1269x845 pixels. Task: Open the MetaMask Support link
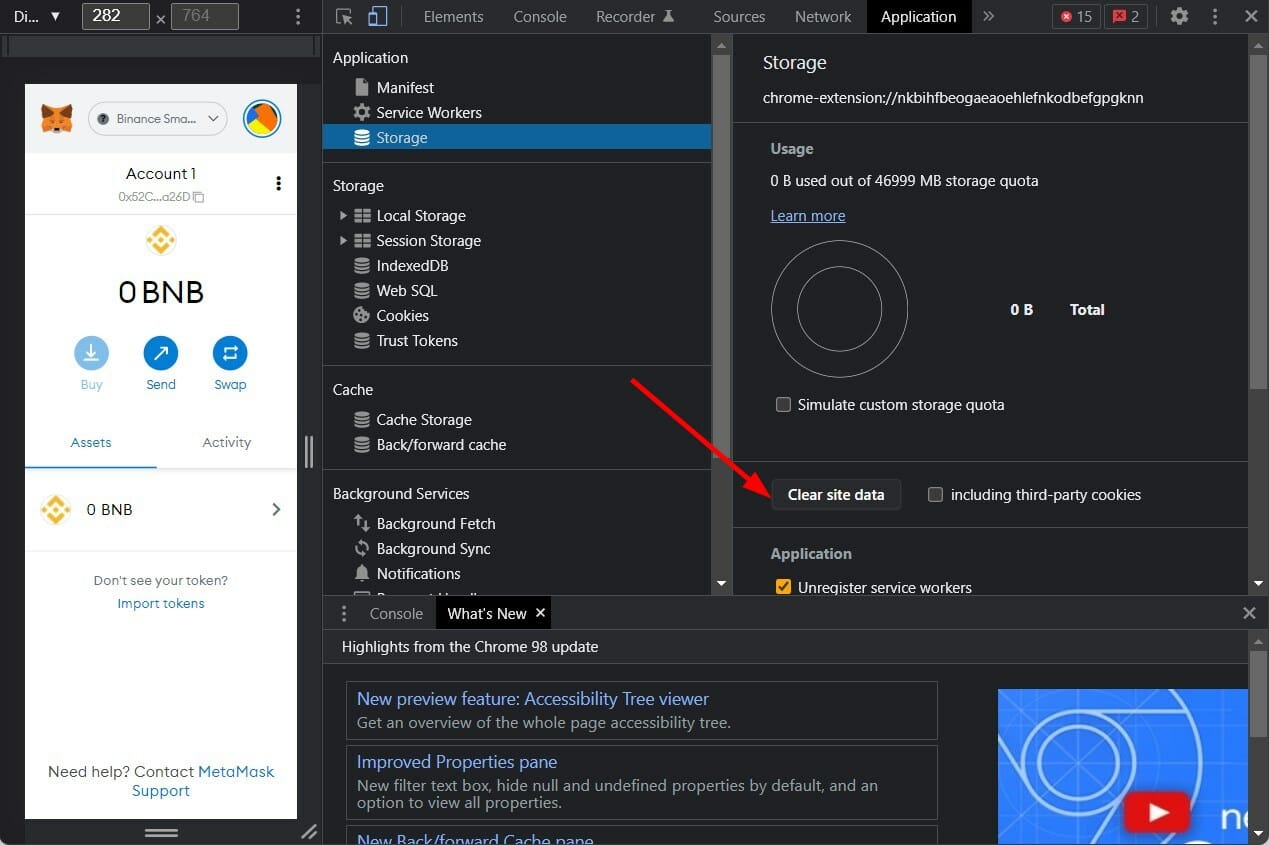coord(202,781)
